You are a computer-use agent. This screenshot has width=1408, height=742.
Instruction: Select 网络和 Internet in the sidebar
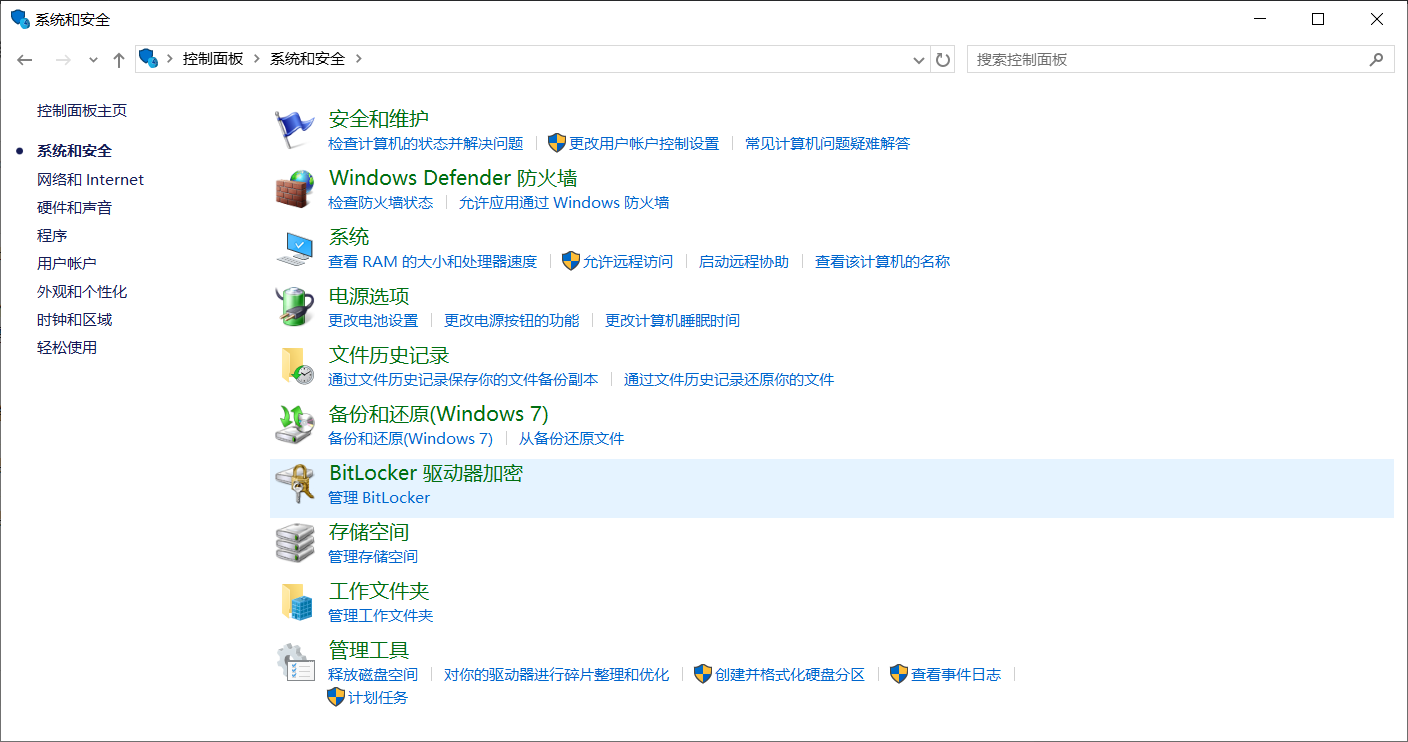click(90, 180)
